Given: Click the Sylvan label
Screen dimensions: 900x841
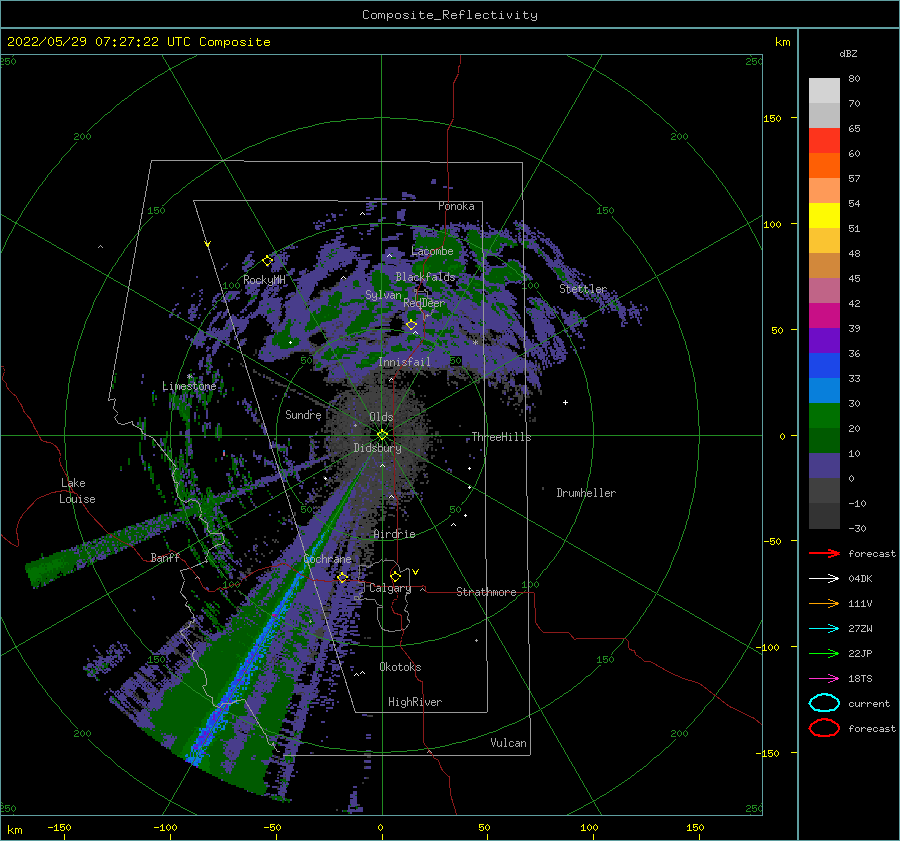Looking at the screenshot, I should click(383, 295).
